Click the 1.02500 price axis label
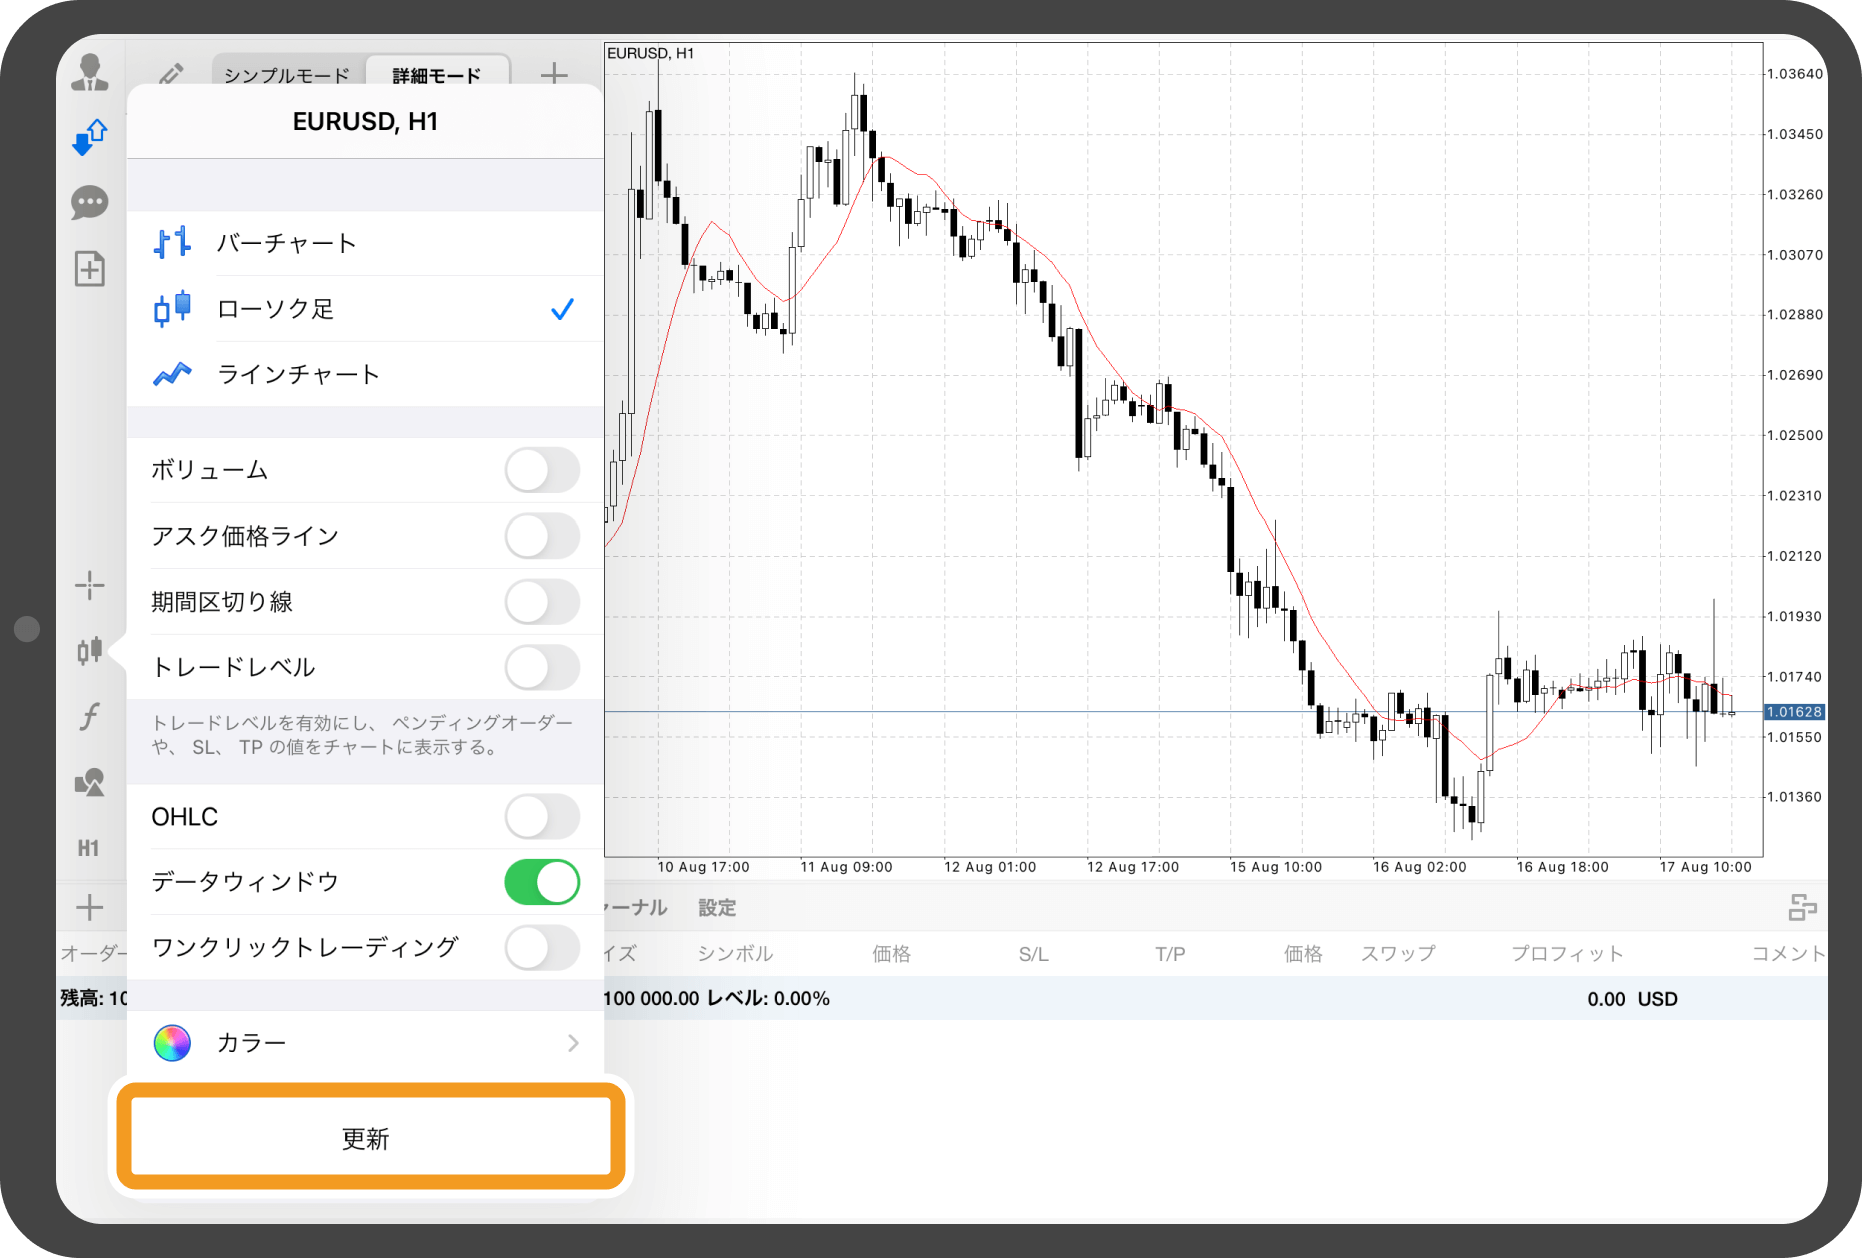The image size is (1862, 1258). 1794,435
